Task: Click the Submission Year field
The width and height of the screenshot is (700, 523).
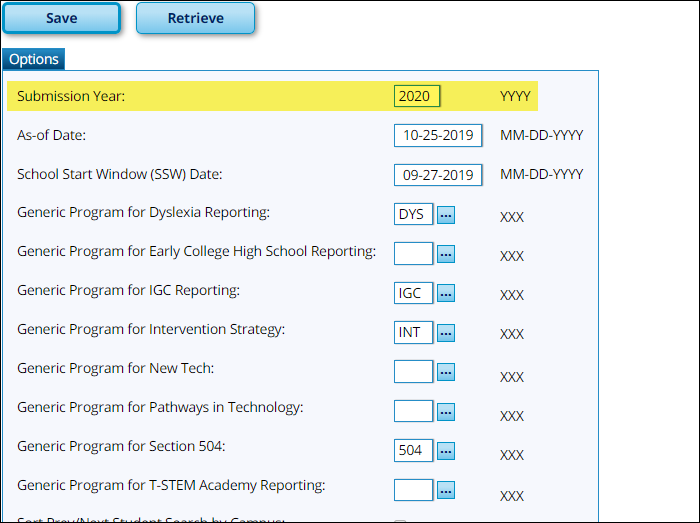Action: click(x=417, y=97)
